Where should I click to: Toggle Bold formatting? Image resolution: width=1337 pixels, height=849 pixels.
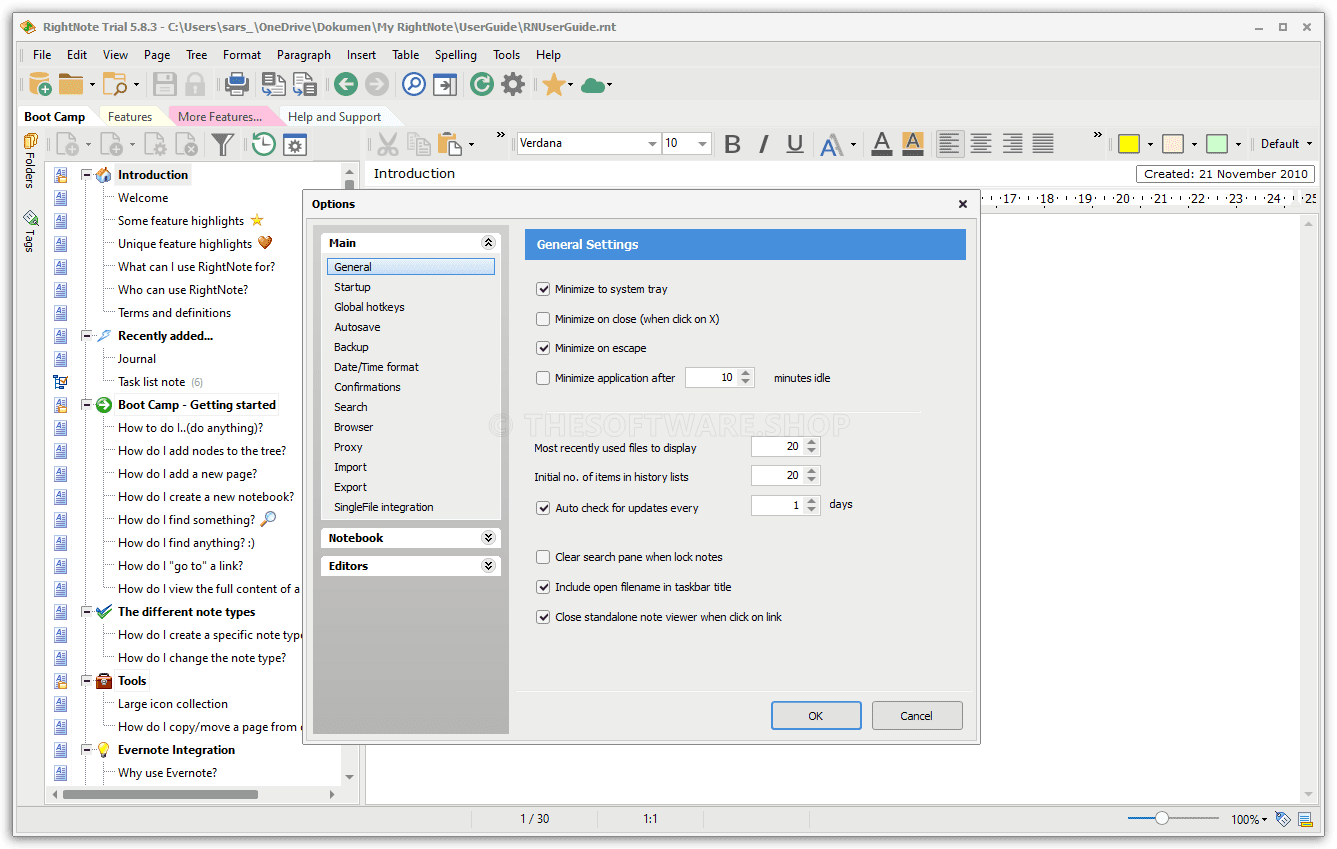pyautogui.click(x=732, y=144)
